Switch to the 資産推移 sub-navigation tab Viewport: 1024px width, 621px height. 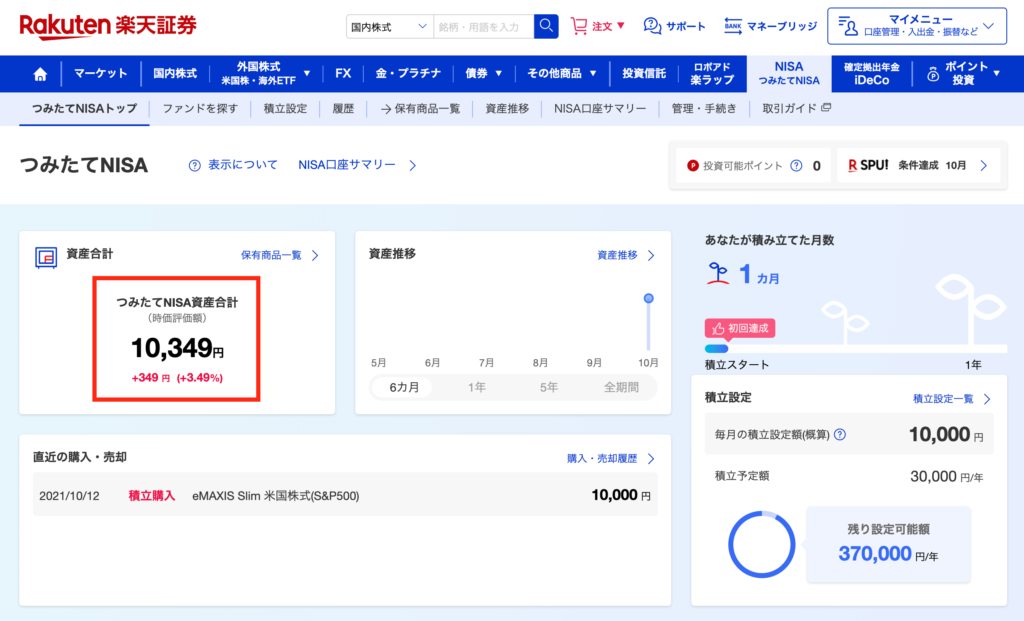click(x=507, y=108)
